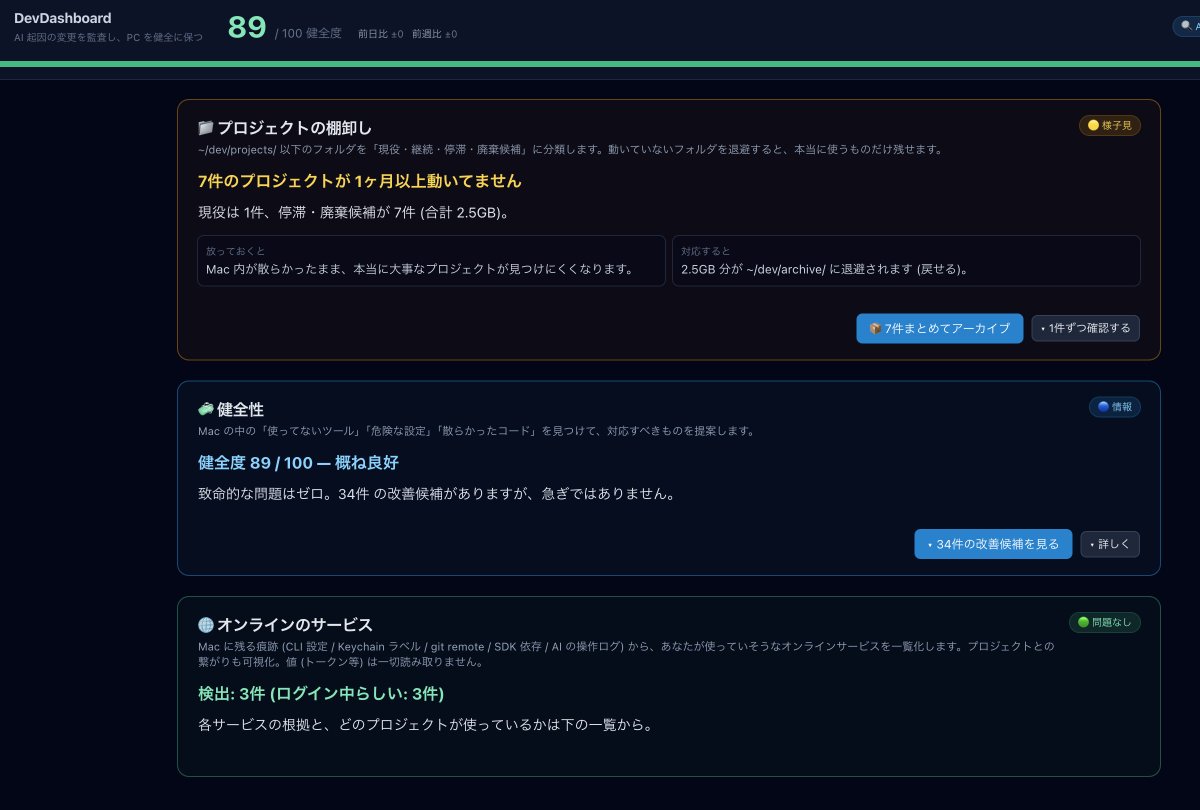Expand details via the 詳しく disclosure button
This screenshot has width=1200, height=810.
pos(1110,544)
